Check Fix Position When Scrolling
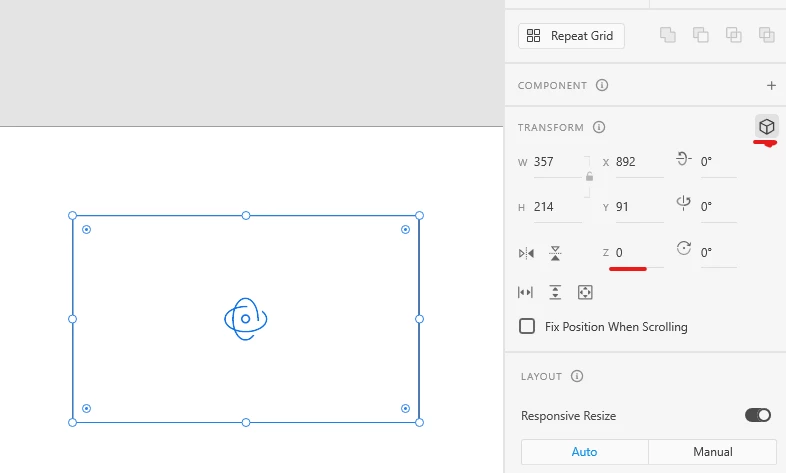Viewport: 786px width, 473px height. pyautogui.click(x=527, y=326)
